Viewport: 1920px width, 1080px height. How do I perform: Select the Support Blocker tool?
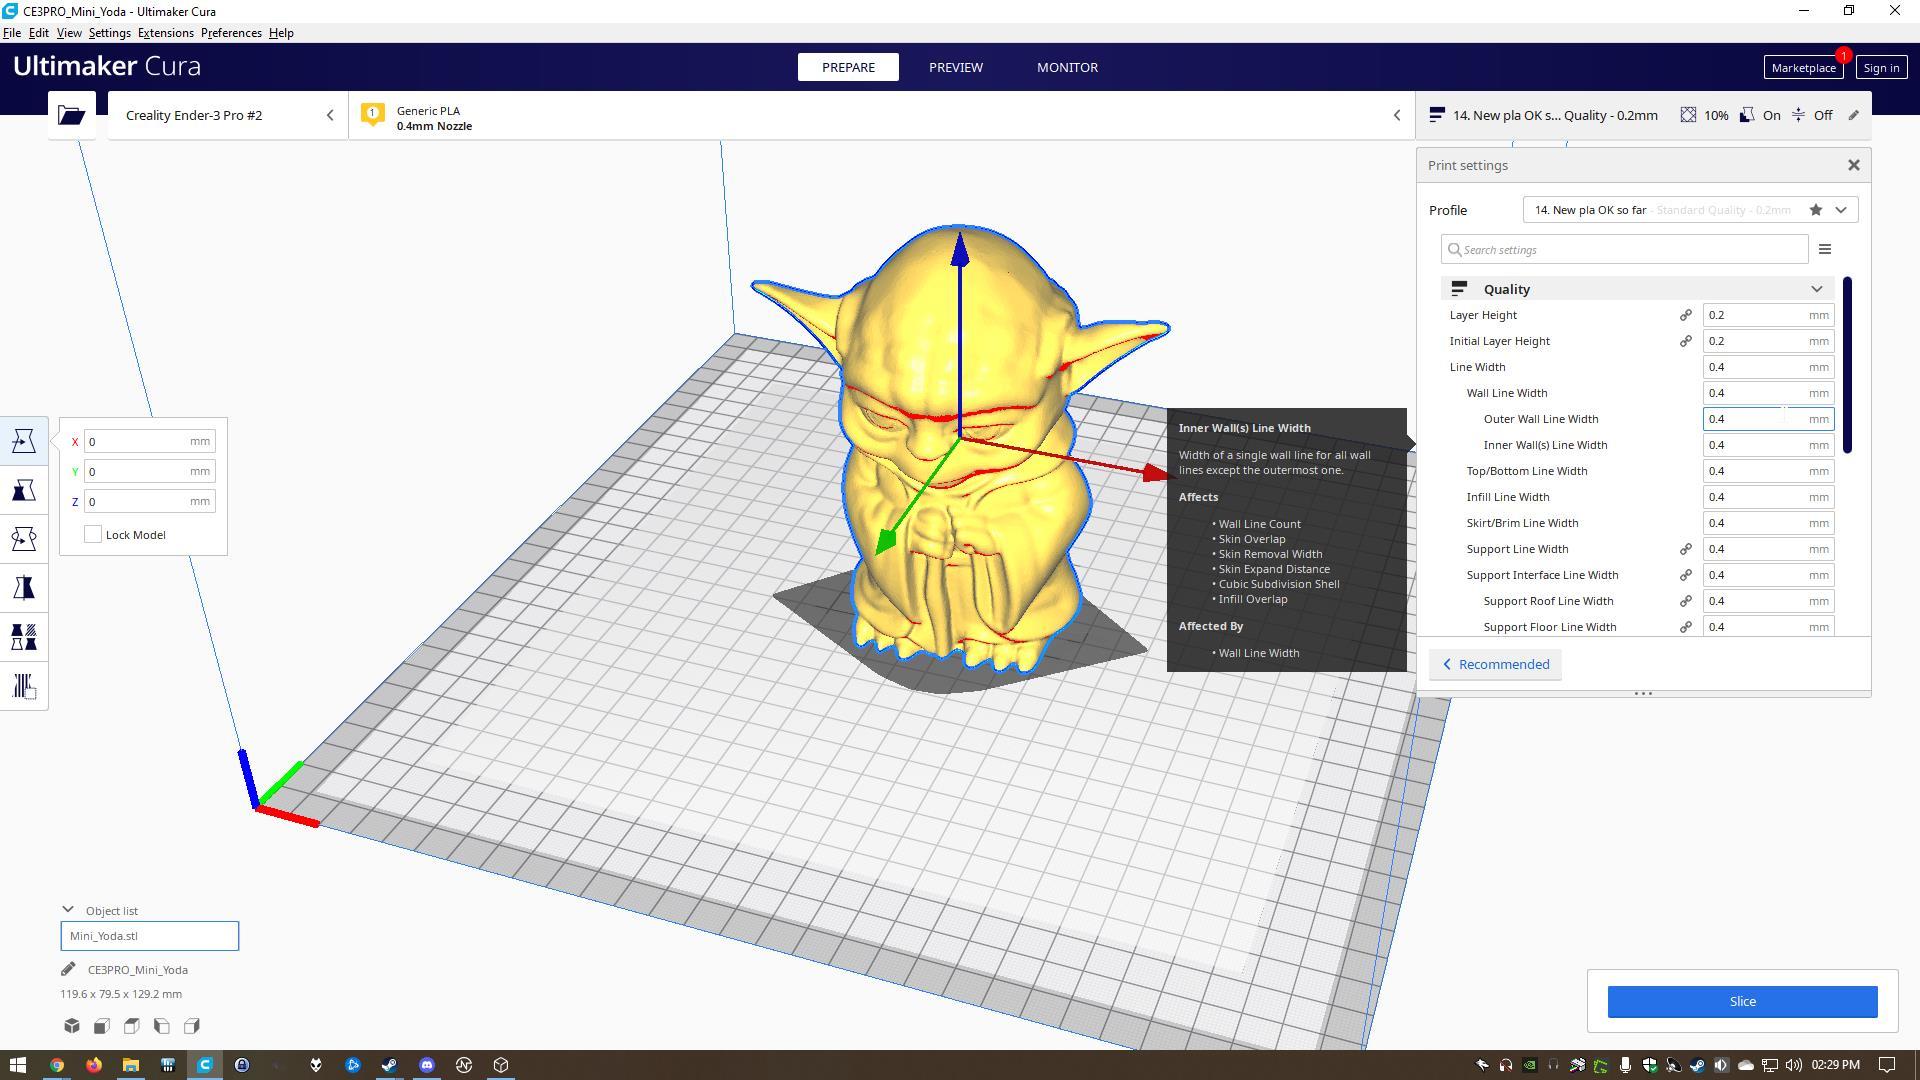click(24, 686)
